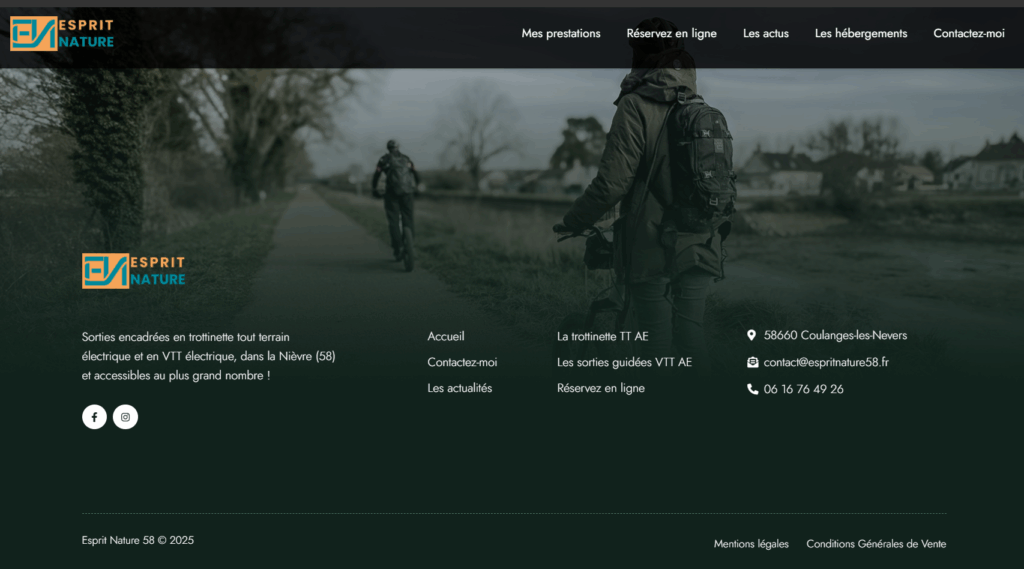Open the Instagram social icon
The image size is (1024, 569).
pos(125,417)
